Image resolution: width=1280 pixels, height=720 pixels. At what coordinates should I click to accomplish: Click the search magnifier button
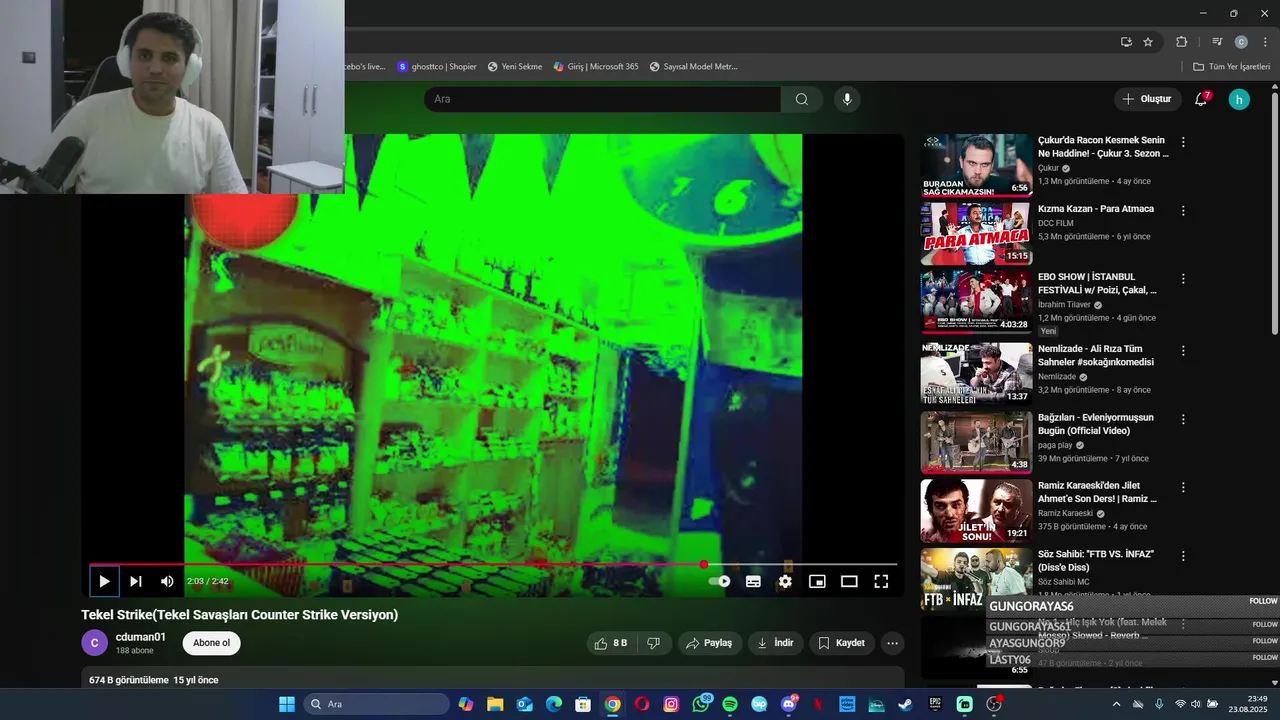pos(802,99)
